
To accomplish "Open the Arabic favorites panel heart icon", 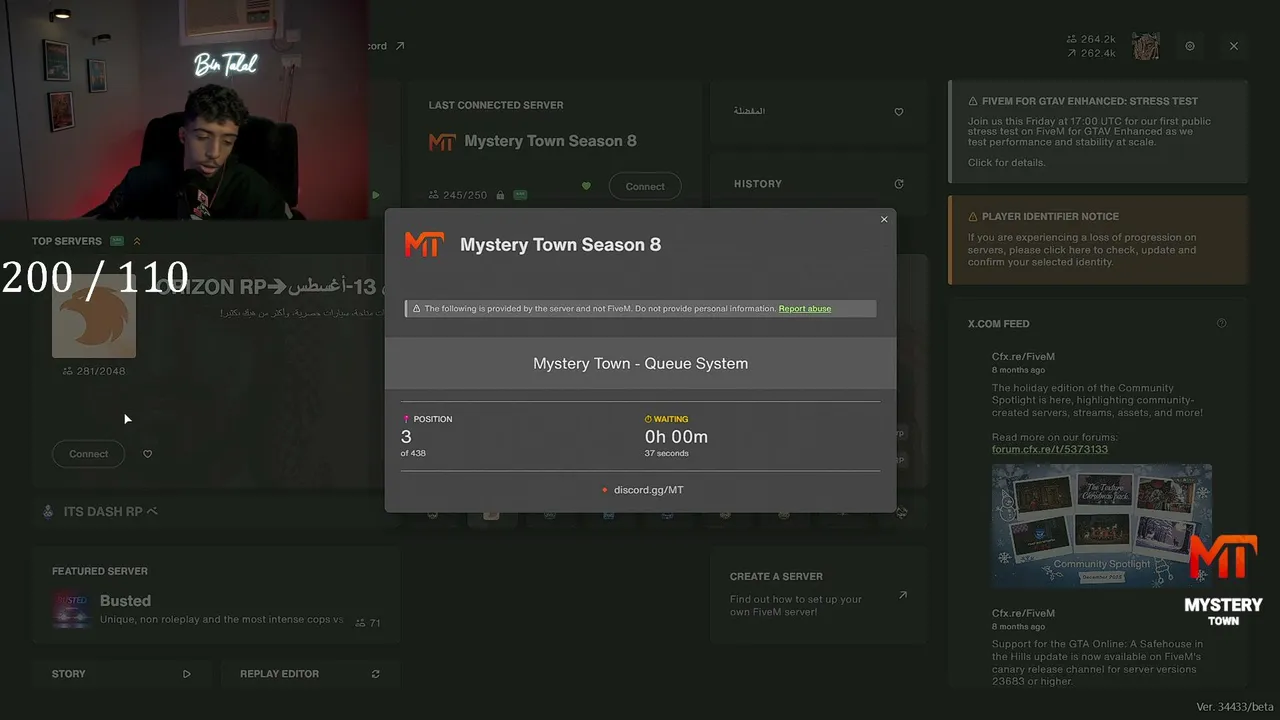I will [x=899, y=112].
